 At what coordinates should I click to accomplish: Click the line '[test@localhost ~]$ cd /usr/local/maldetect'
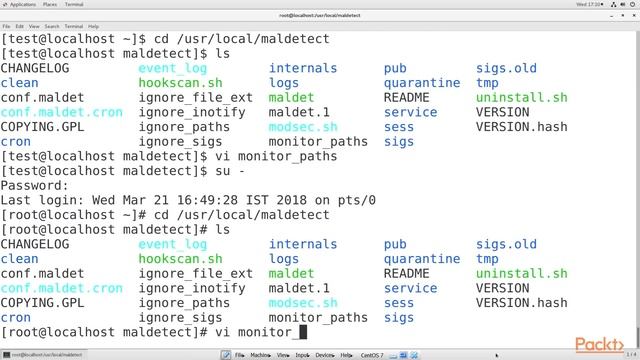click(x=165, y=39)
